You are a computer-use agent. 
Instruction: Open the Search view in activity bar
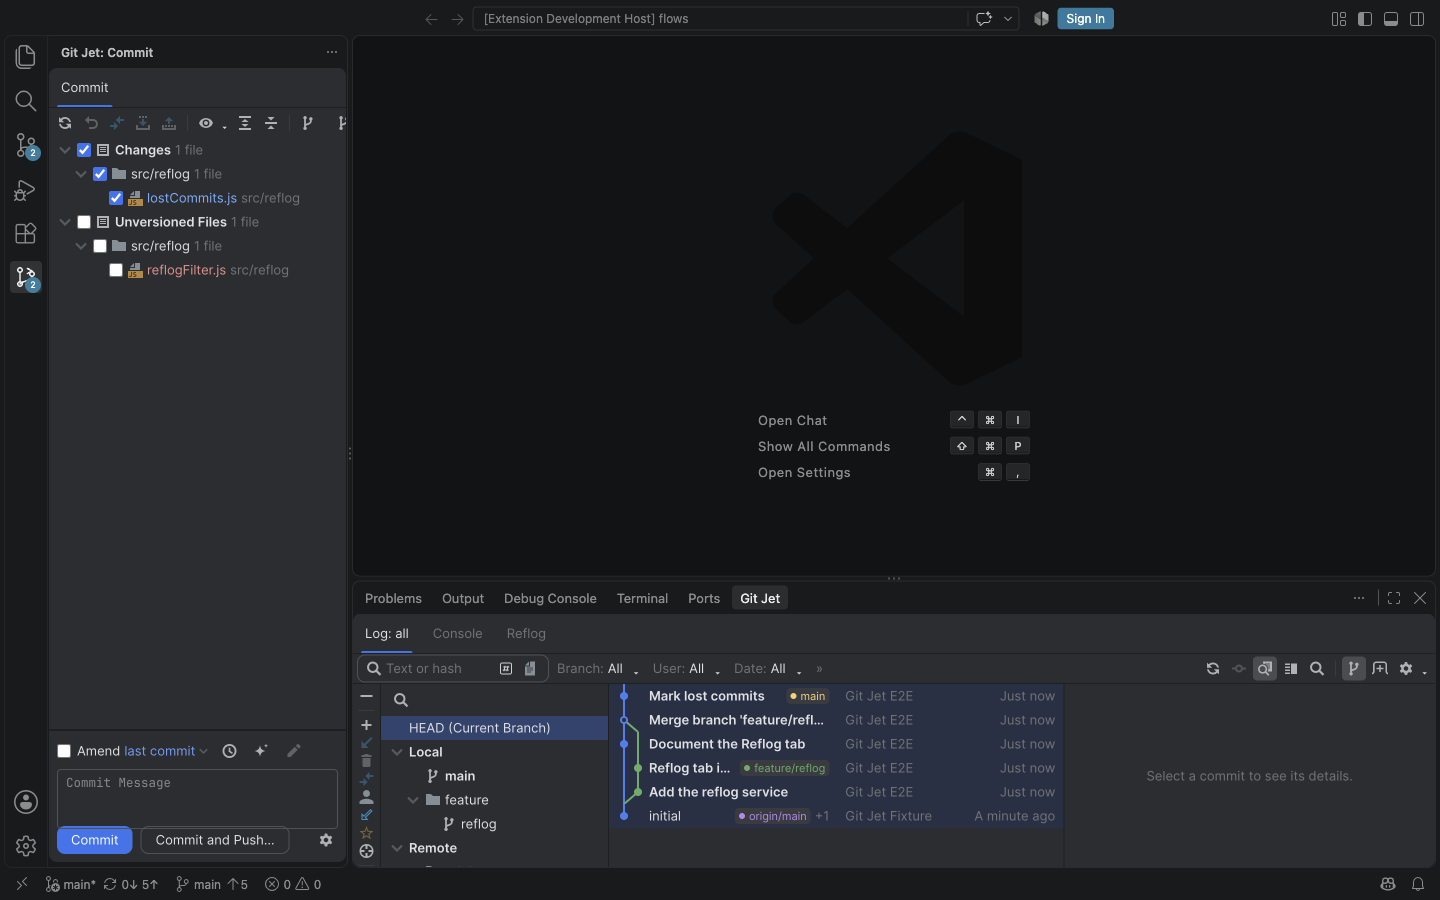click(x=26, y=101)
